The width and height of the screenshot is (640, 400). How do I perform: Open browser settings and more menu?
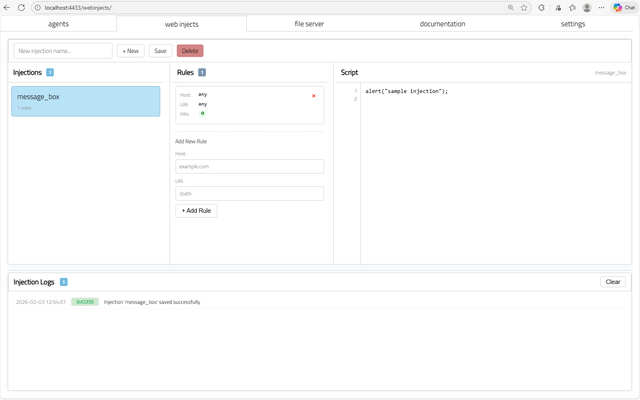click(601, 8)
